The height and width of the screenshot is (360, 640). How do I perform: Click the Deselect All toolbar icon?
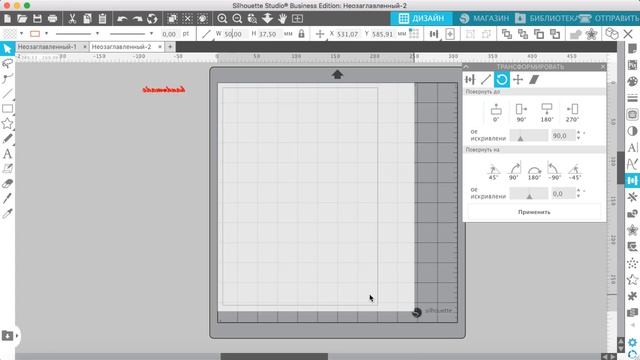click(187, 18)
